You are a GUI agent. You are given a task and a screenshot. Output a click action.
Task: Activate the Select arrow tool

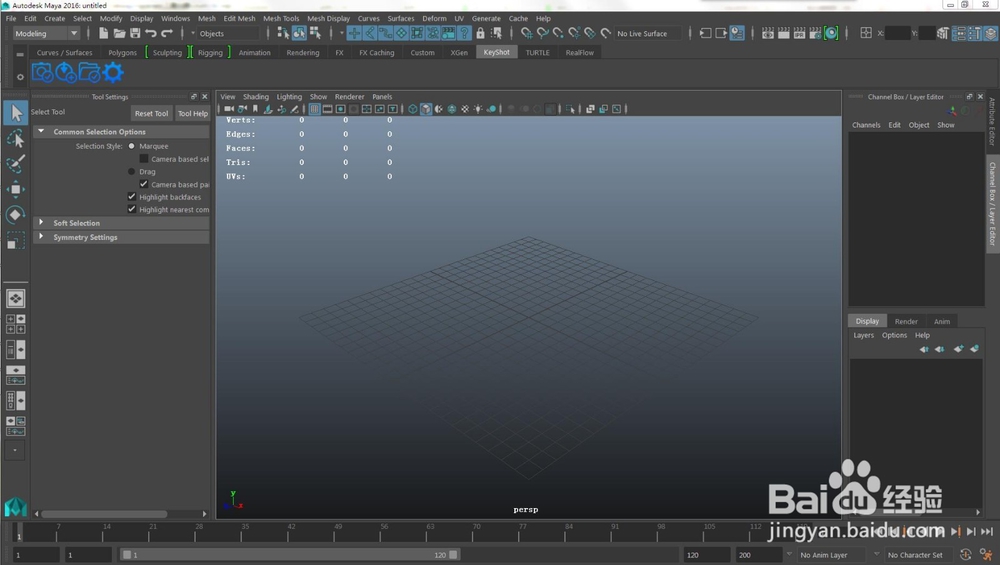click(15, 113)
